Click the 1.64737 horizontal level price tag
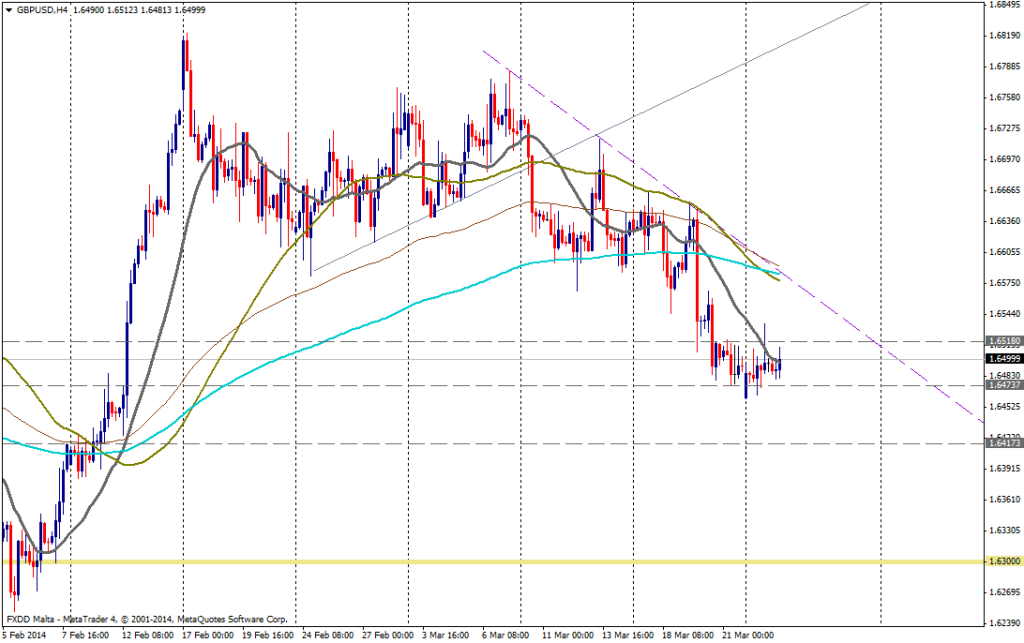The height and width of the screenshot is (643, 1024). 1003,384
